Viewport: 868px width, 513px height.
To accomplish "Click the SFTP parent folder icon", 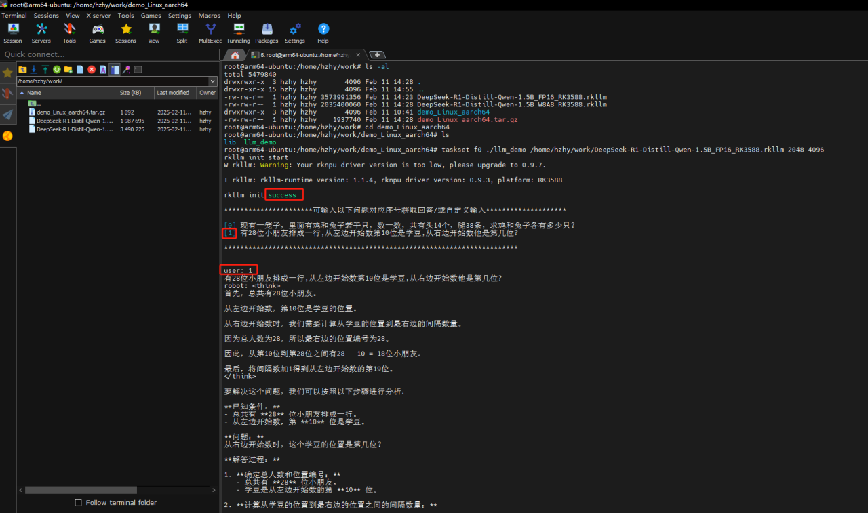I will pyautogui.click(x=22, y=69).
